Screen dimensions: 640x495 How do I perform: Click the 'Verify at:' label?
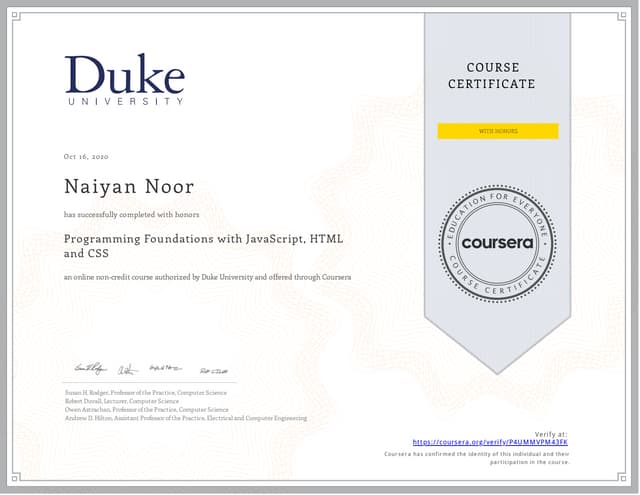click(x=551, y=434)
